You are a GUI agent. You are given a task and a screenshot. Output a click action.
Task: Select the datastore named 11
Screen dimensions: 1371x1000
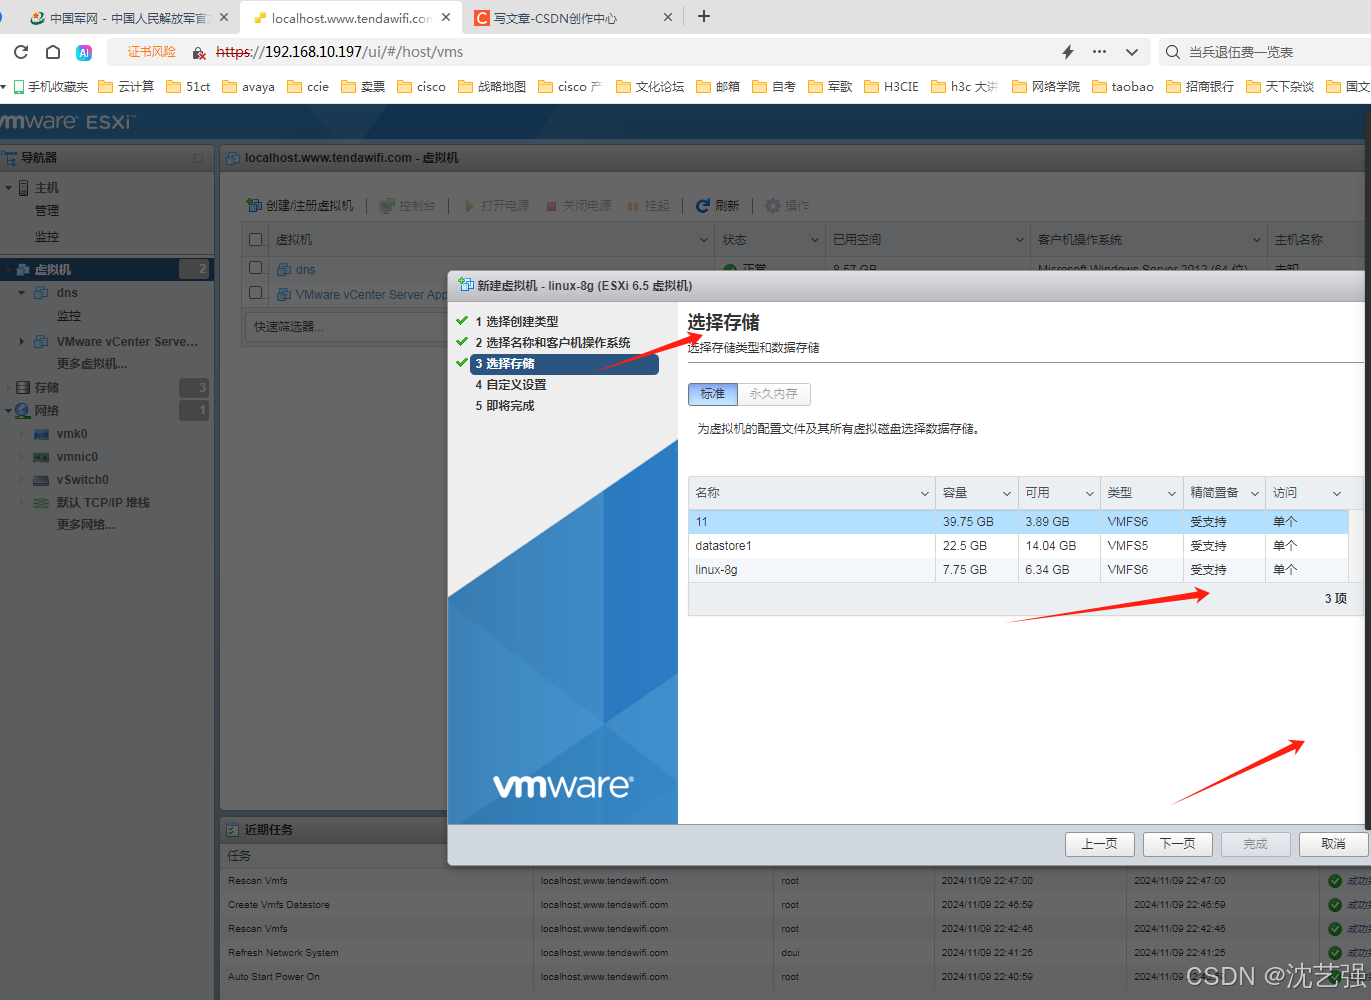point(1018,522)
